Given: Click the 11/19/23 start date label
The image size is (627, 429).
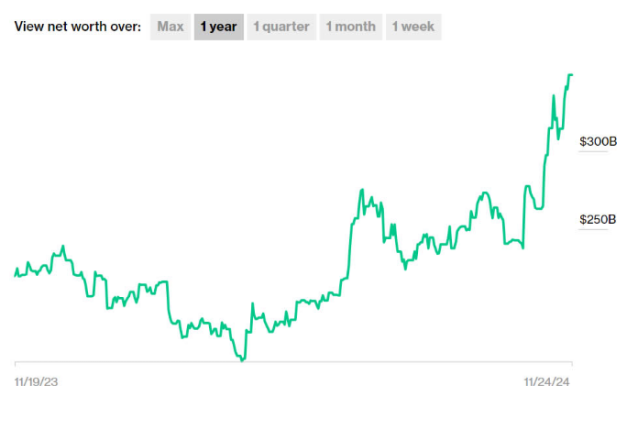Looking at the screenshot, I should coord(35,381).
